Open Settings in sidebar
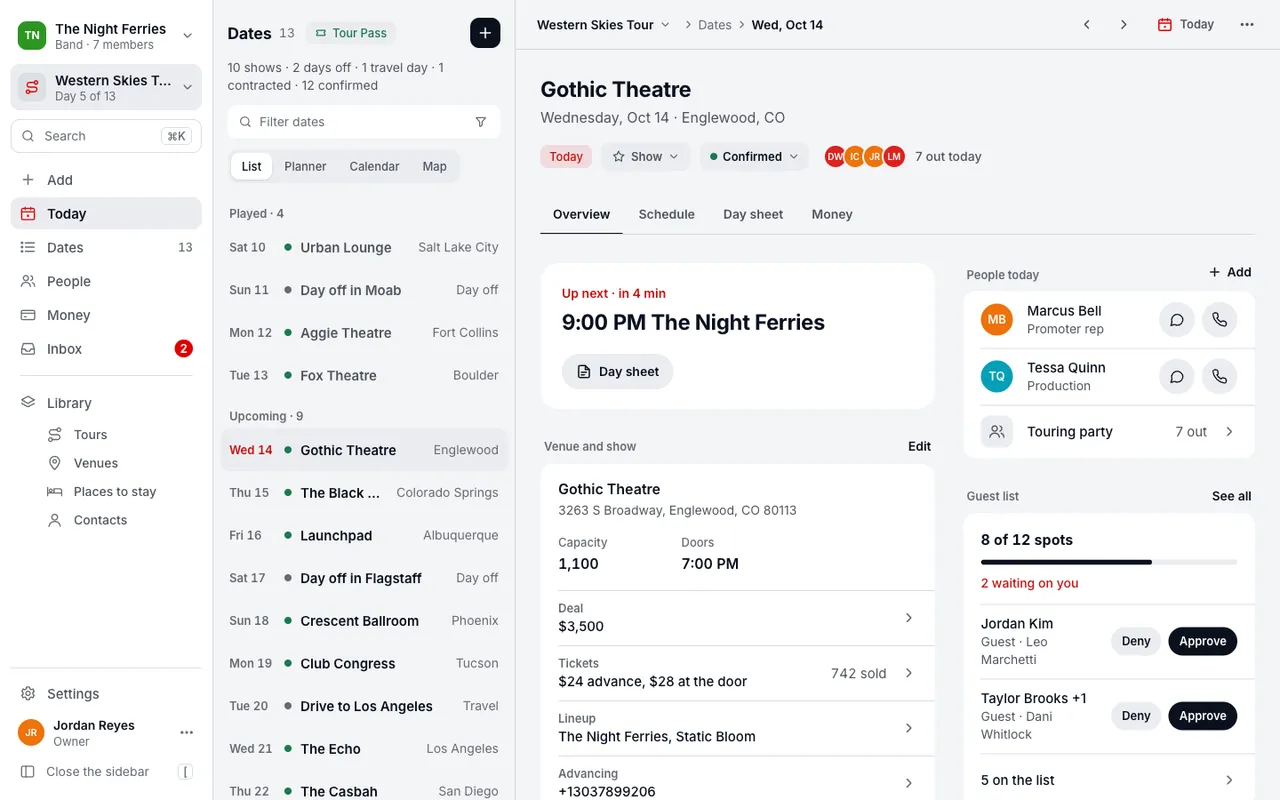The width and height of the screenshot is (1280, 800). tap(106, 694)
